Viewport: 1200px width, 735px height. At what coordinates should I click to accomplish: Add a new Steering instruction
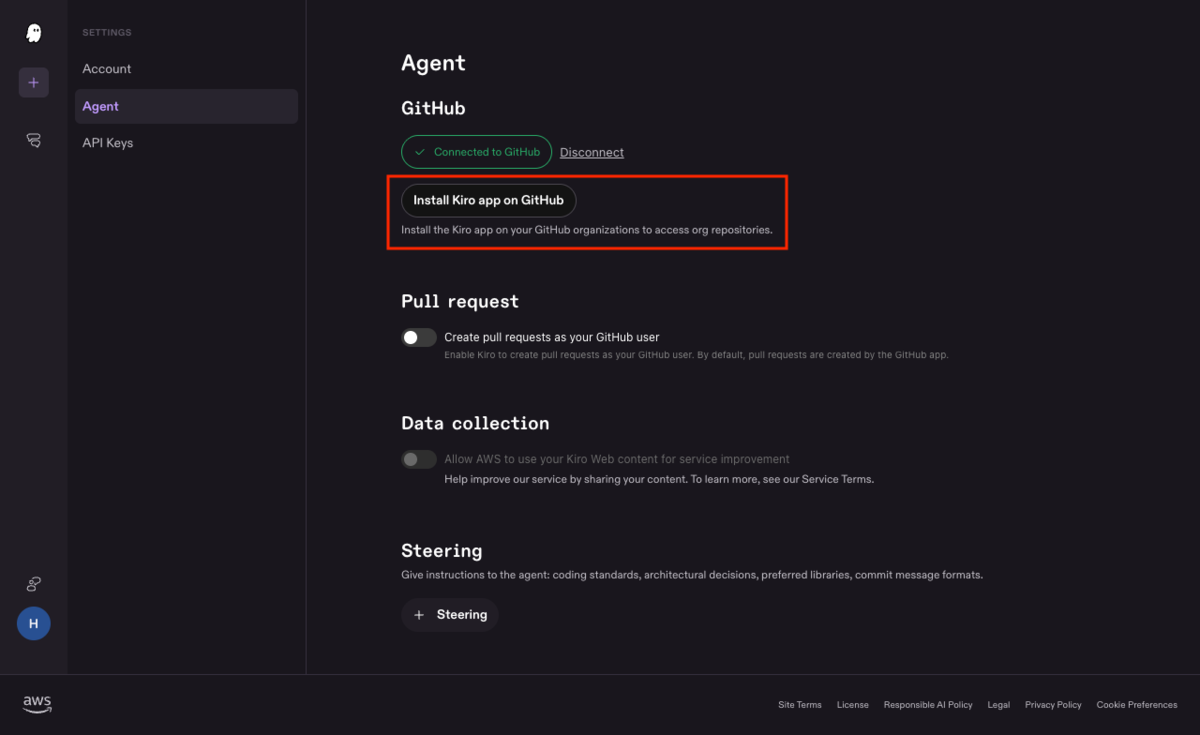450,614
